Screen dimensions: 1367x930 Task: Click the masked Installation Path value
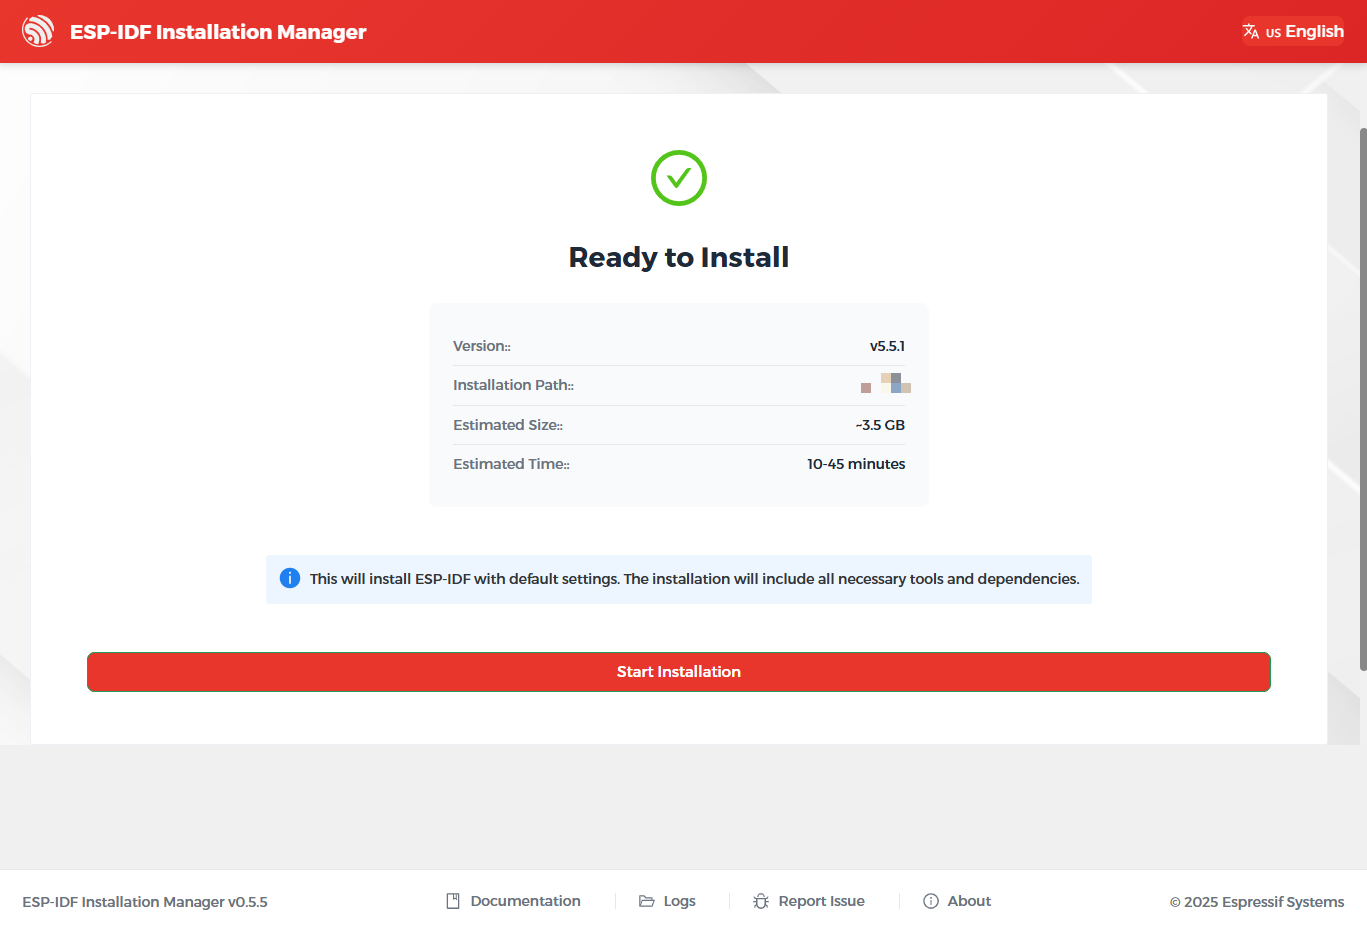[886, 384]
